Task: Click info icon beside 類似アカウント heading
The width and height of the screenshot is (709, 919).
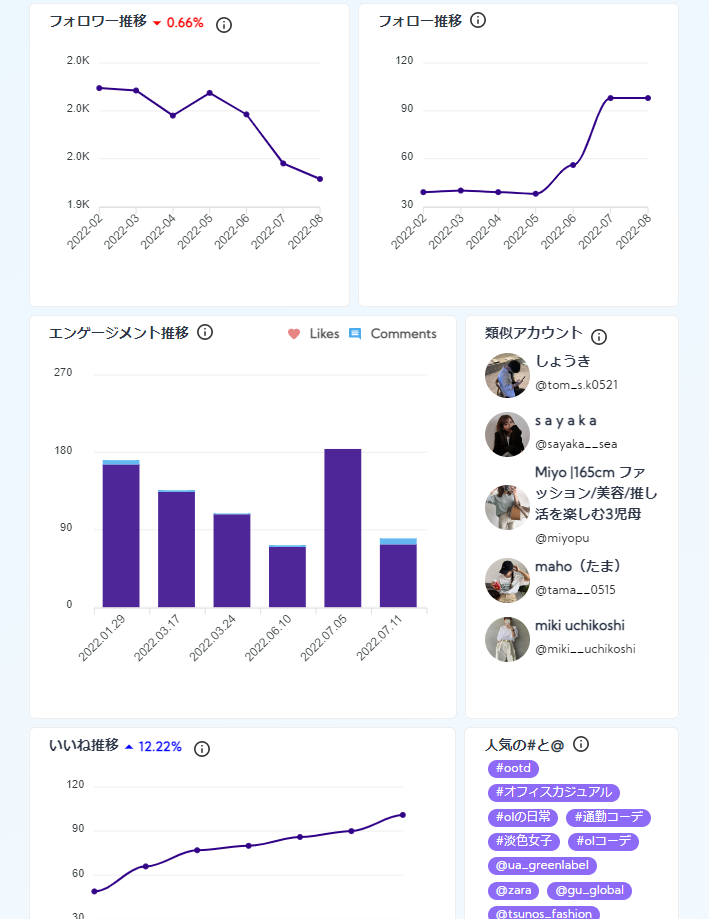Action: tap(599, 337)
